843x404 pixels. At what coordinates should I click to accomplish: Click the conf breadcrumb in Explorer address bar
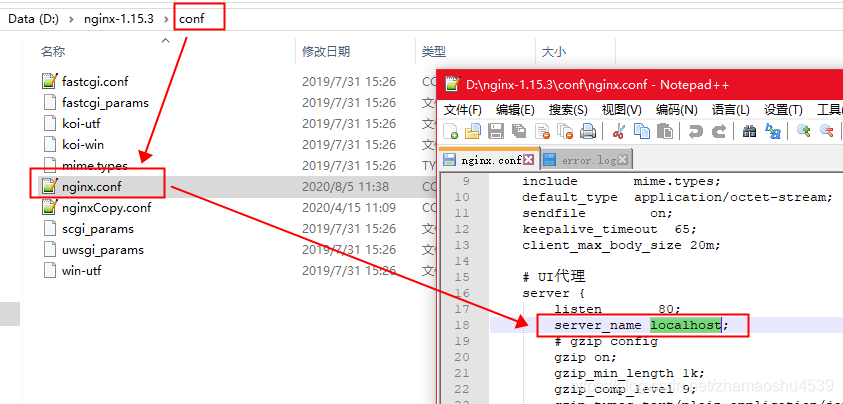(192, 19)
